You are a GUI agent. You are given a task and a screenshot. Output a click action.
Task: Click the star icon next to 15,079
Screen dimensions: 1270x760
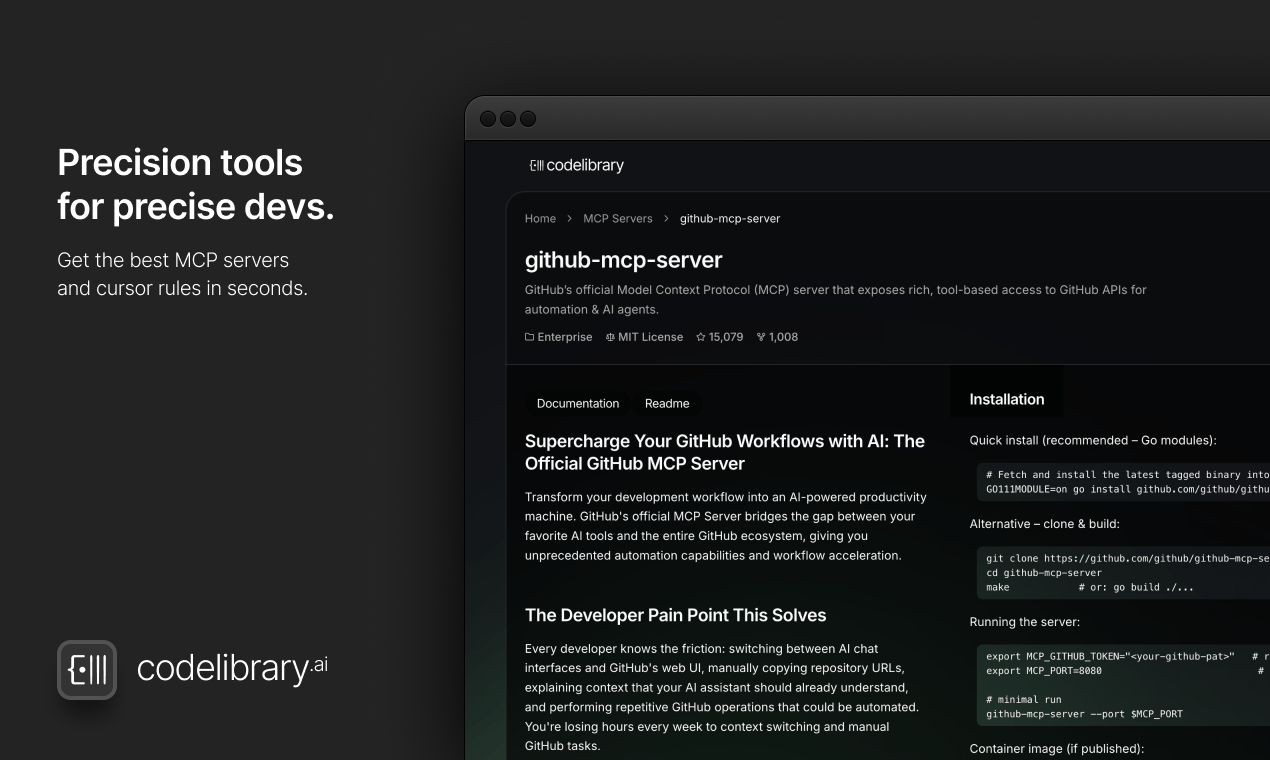click(x=701, y=337)
